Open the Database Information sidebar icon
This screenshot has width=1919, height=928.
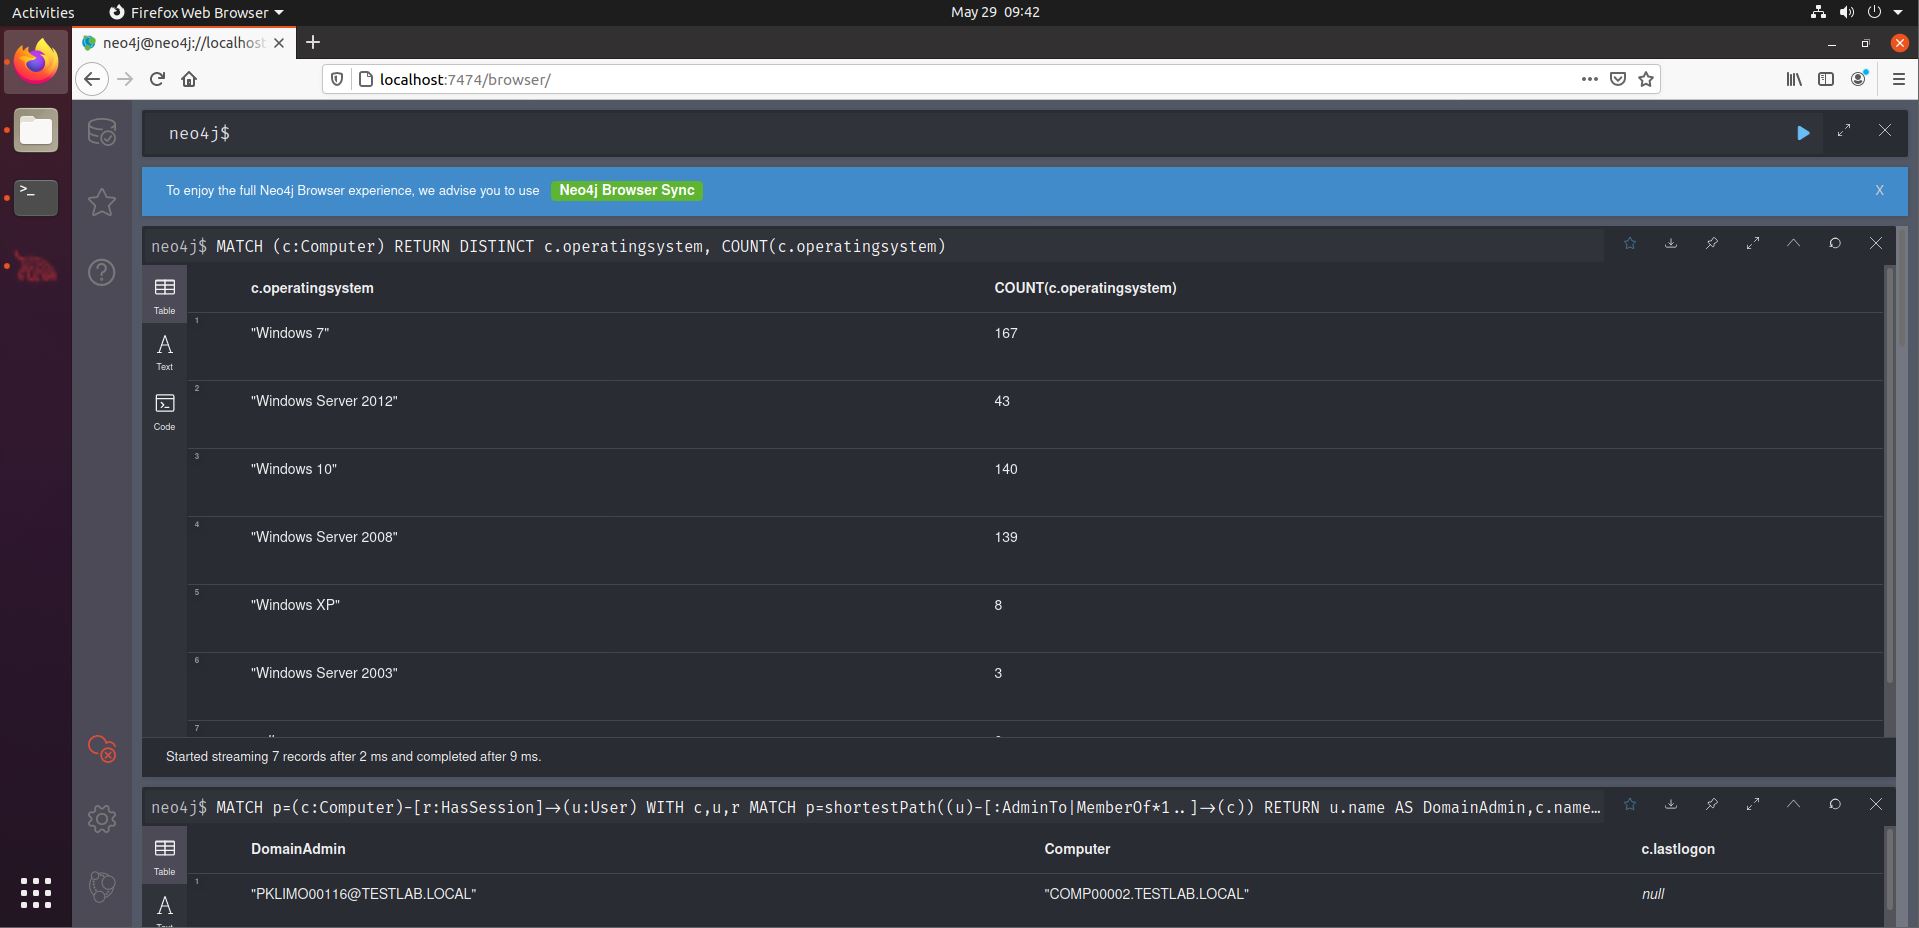coord(102,132)
